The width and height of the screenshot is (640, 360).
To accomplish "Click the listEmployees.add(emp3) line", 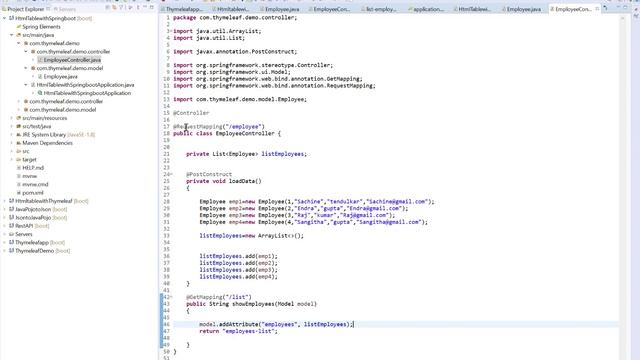I will tap(238, 270).
